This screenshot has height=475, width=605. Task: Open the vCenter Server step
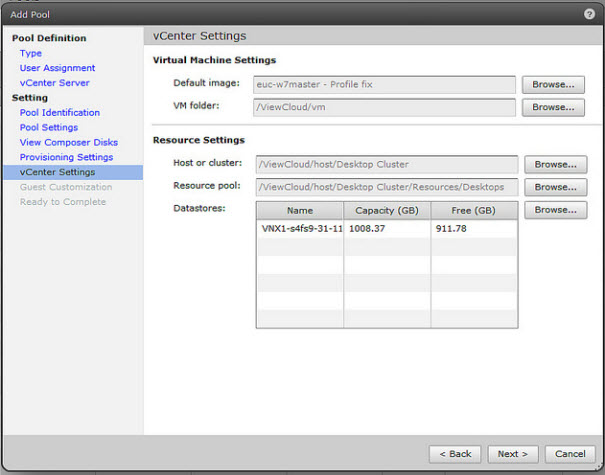tap(54, 83)
